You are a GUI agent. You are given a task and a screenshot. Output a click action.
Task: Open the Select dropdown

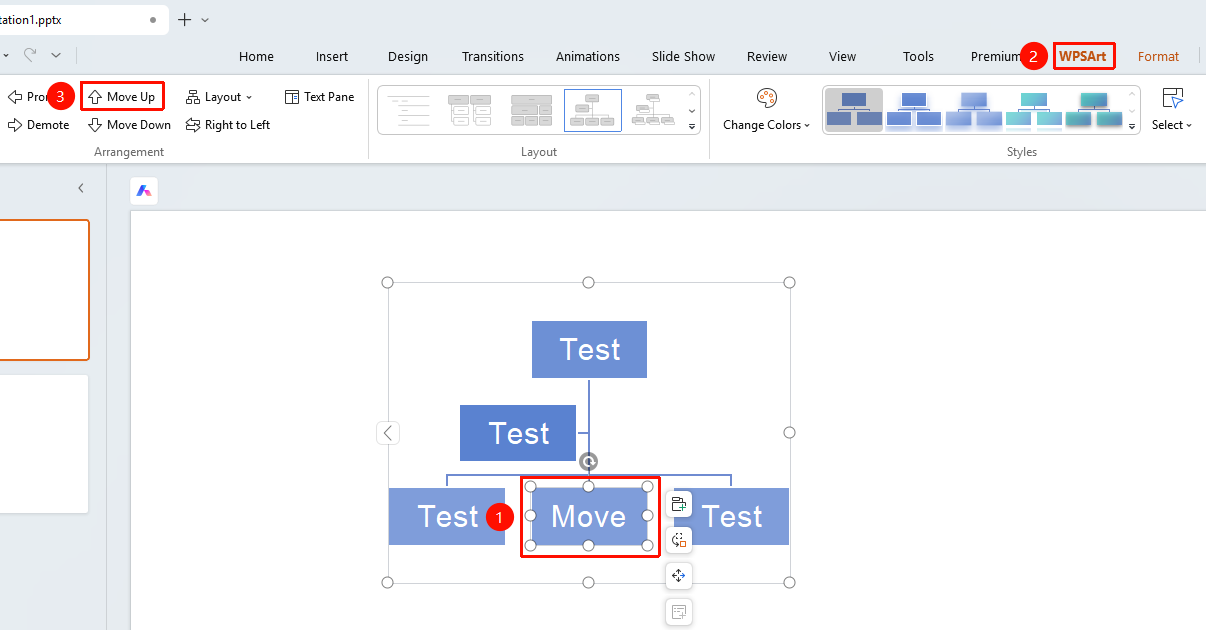(1172, 110)
